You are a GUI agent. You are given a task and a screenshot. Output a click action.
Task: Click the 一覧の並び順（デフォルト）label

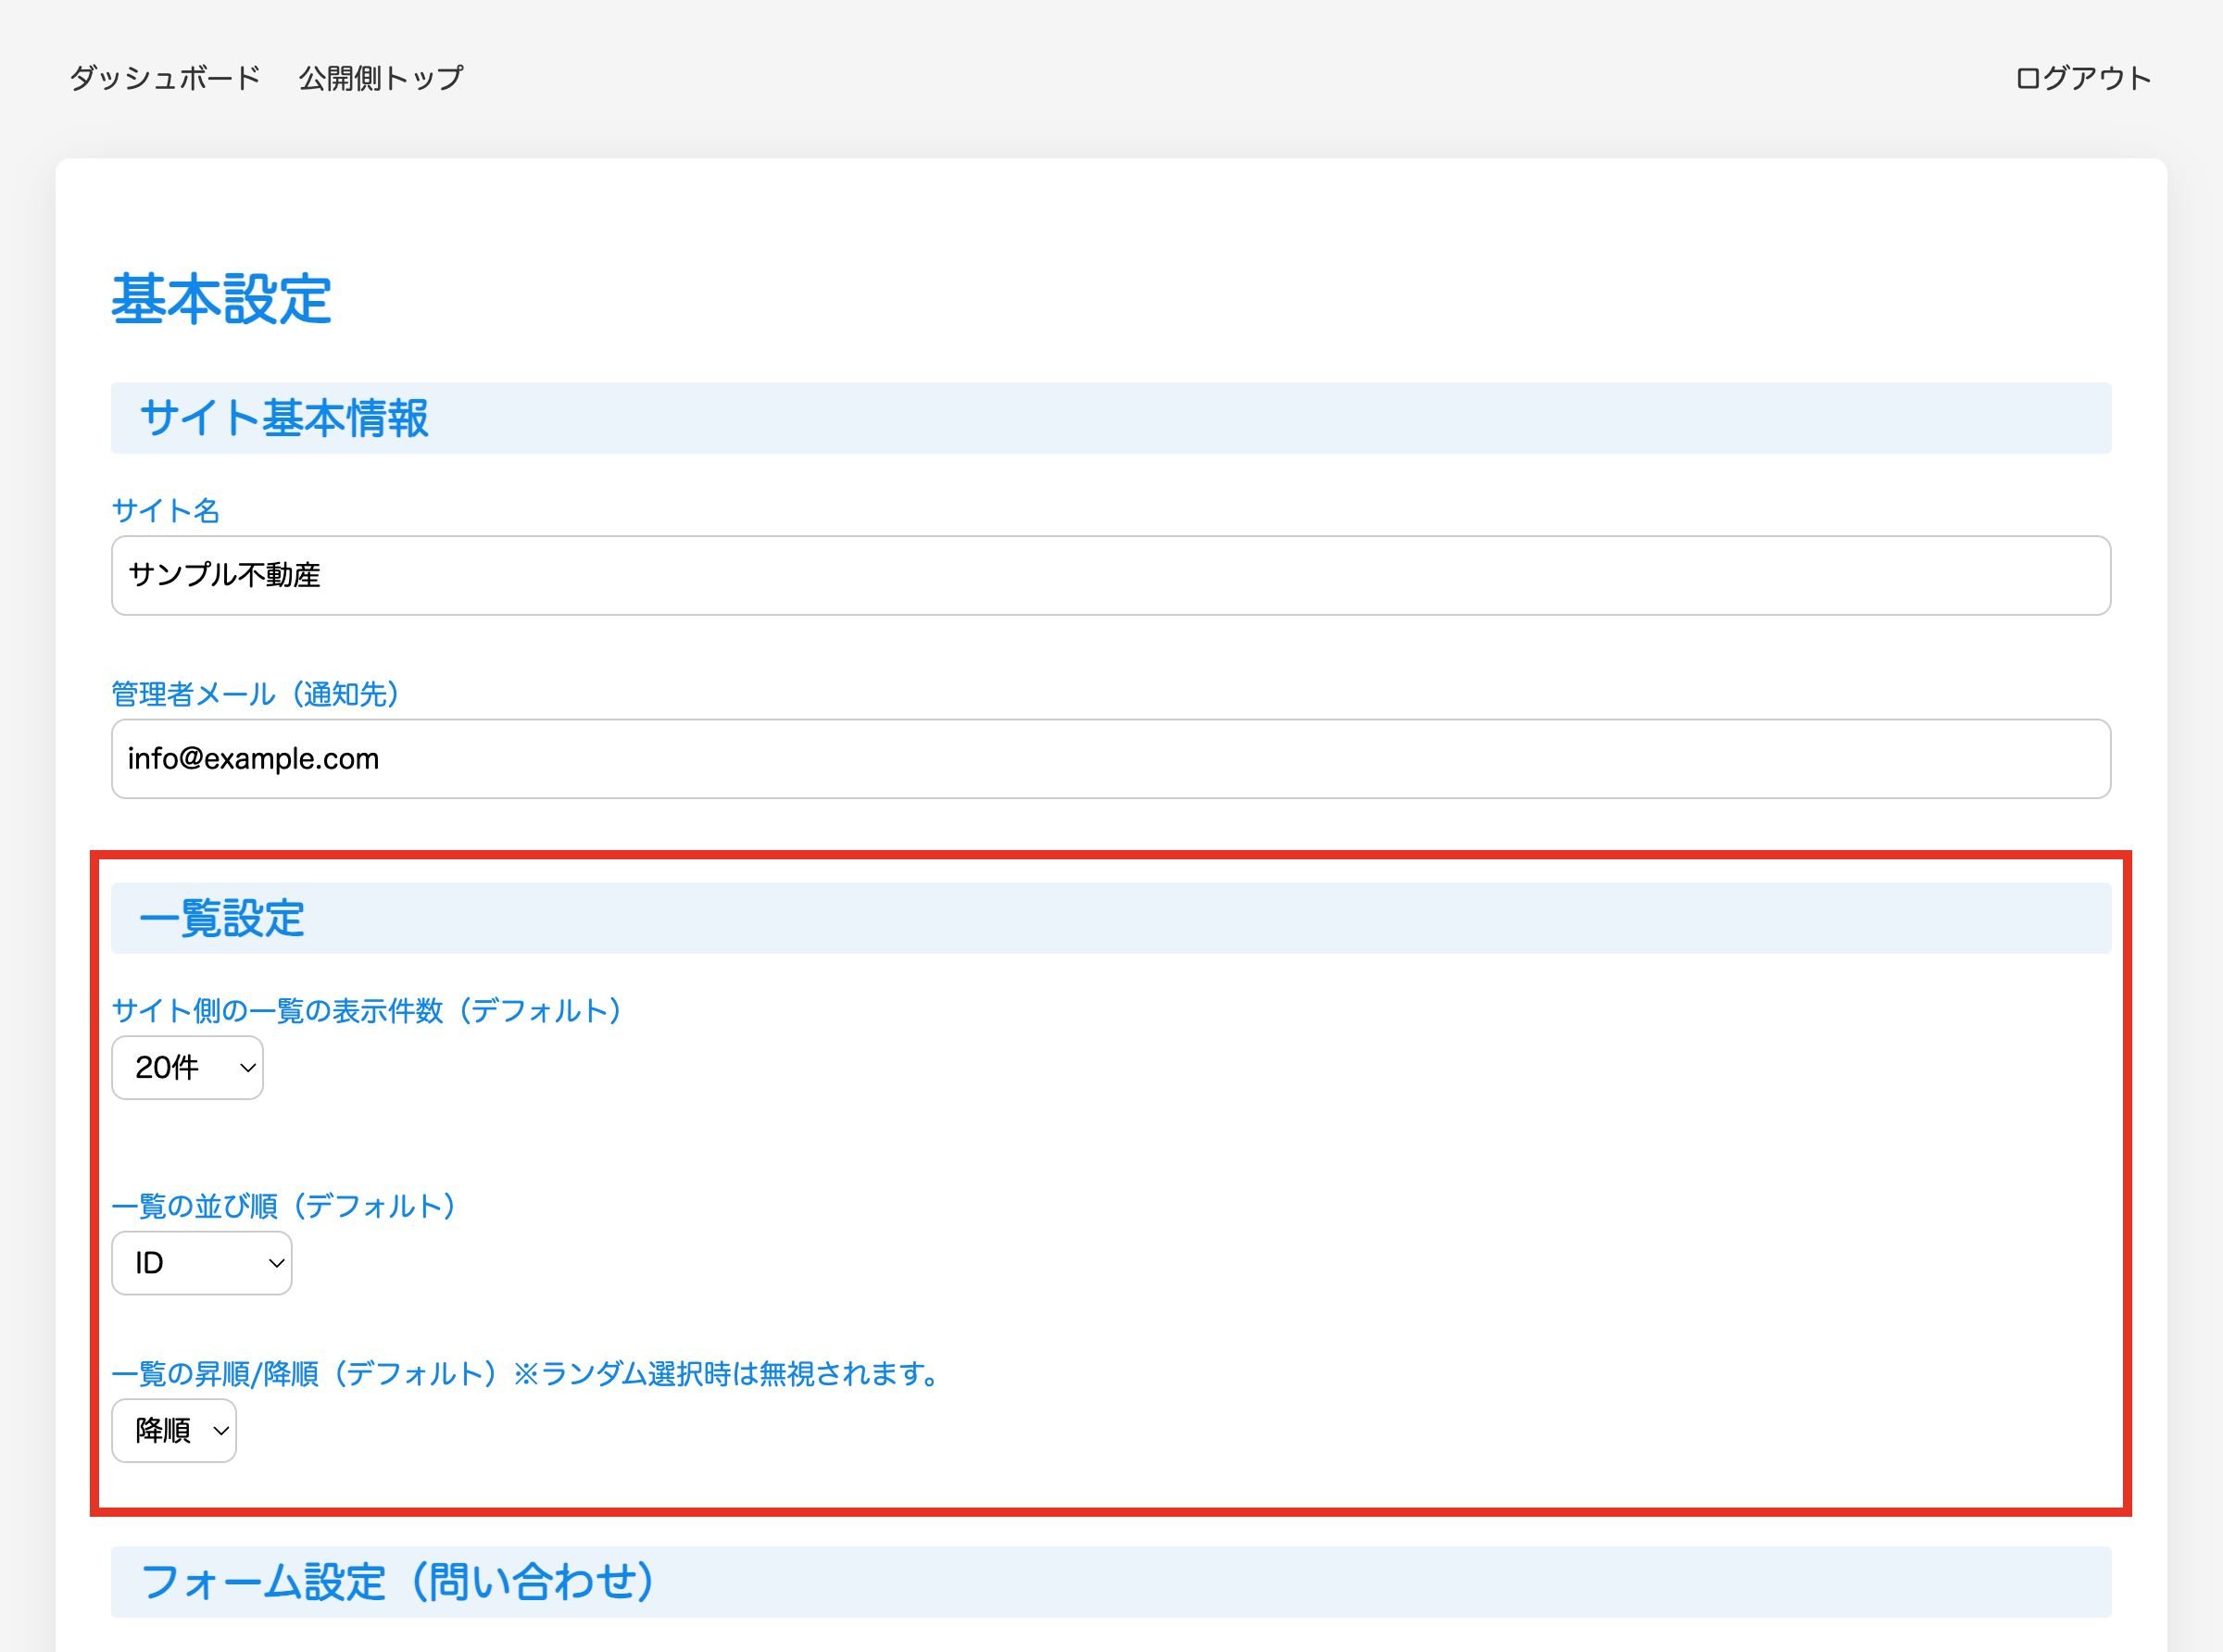(284, 1206)
